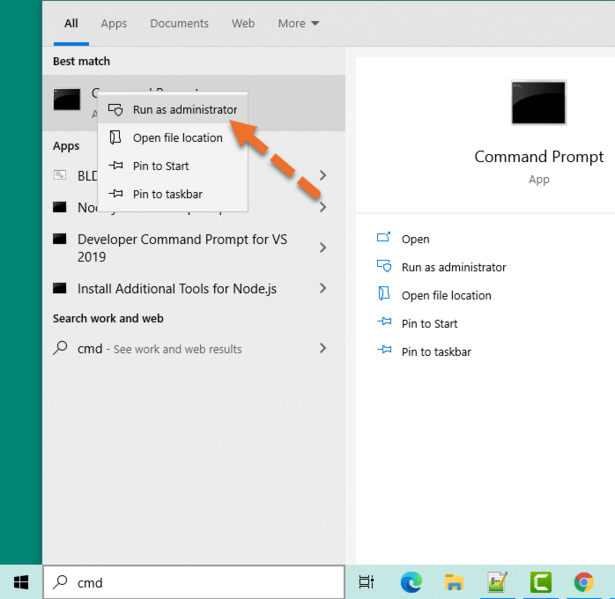Click pin icon in context menu Pin to taskbar

[x=116, y=193]
